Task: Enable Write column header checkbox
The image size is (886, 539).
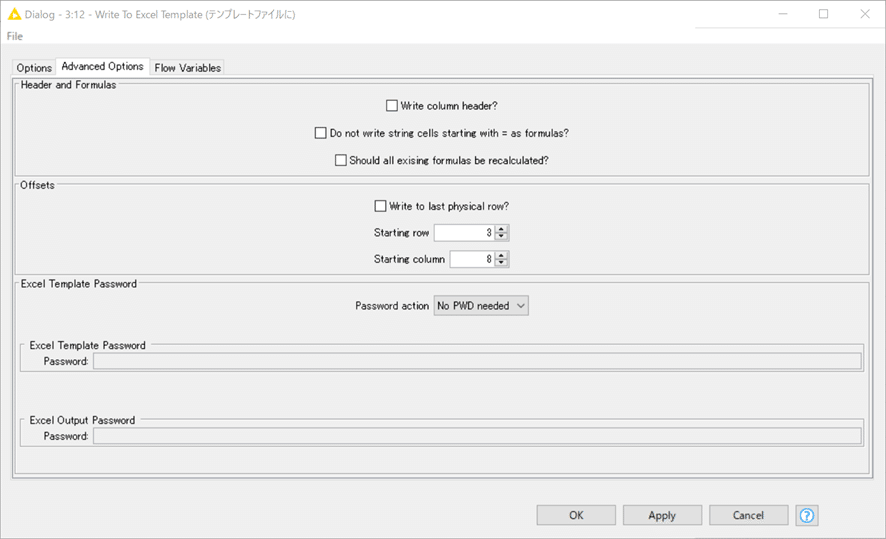Action: [392, 106]
